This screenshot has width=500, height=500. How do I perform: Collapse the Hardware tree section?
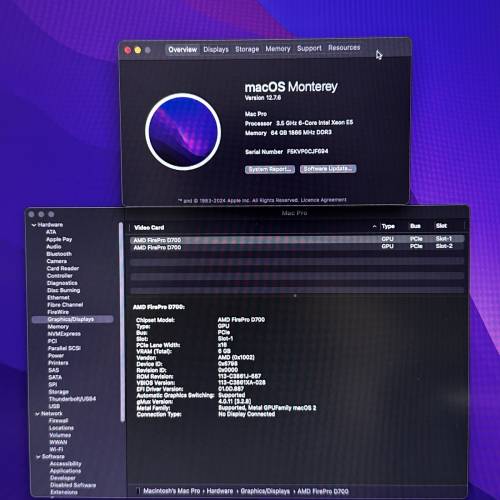34,225
